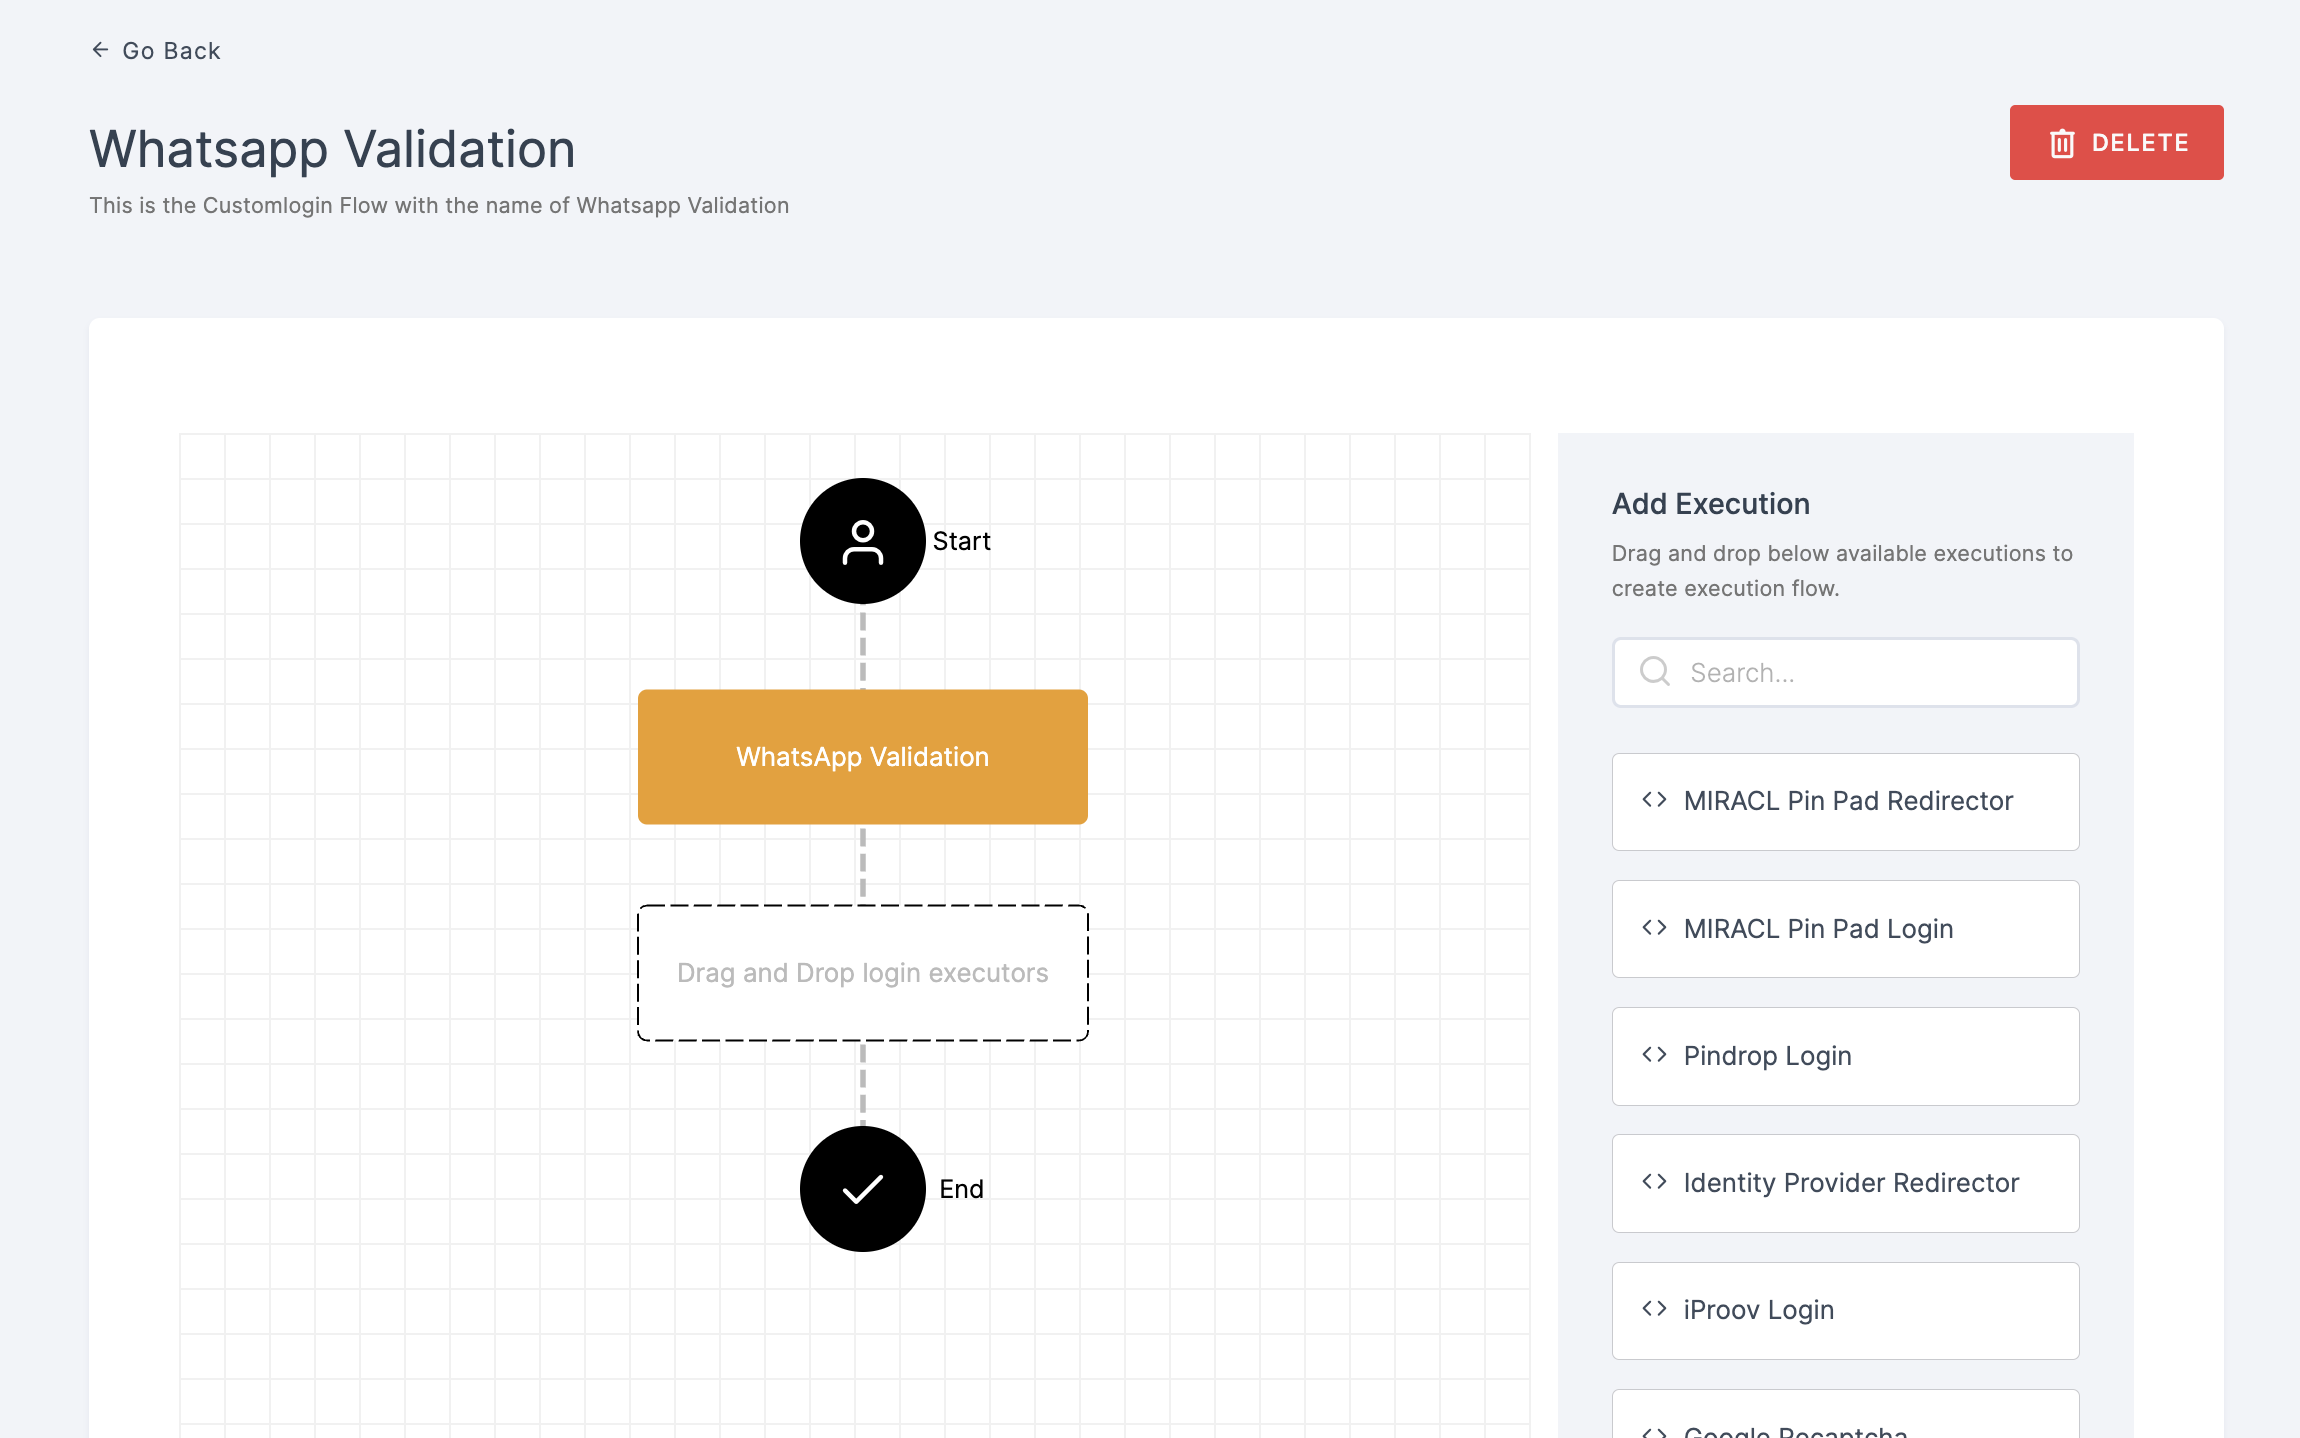Viewport: 2300px width, 1438px height.
Task: Click the trash DELETE icon button
Action: [2063, 142]
